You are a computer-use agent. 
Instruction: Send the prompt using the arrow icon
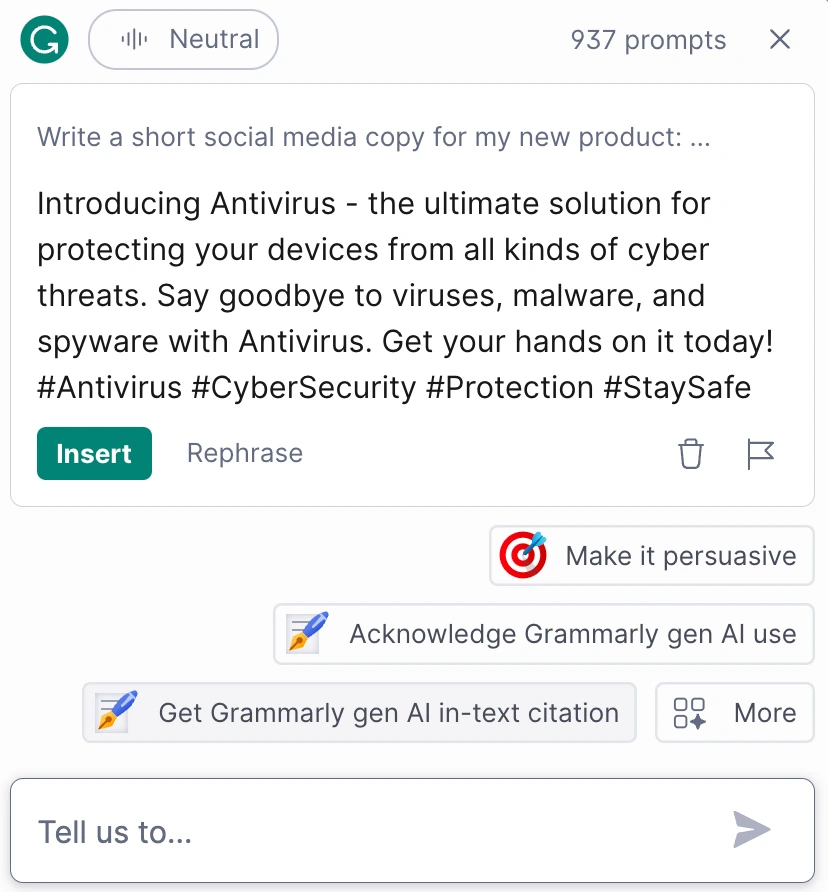pyautogui.click(x=751, y=830)
